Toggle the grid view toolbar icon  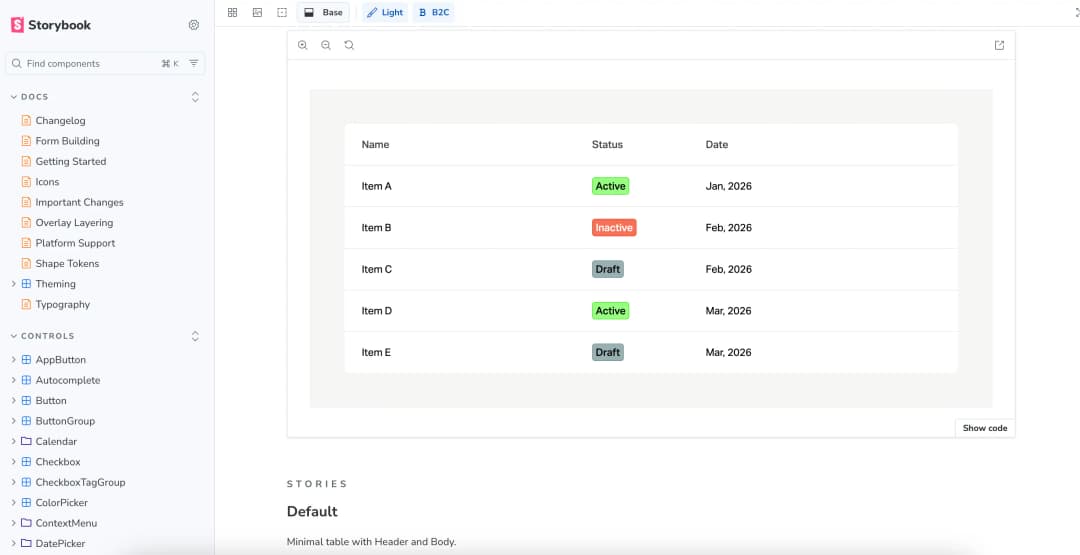pos(233,12)
